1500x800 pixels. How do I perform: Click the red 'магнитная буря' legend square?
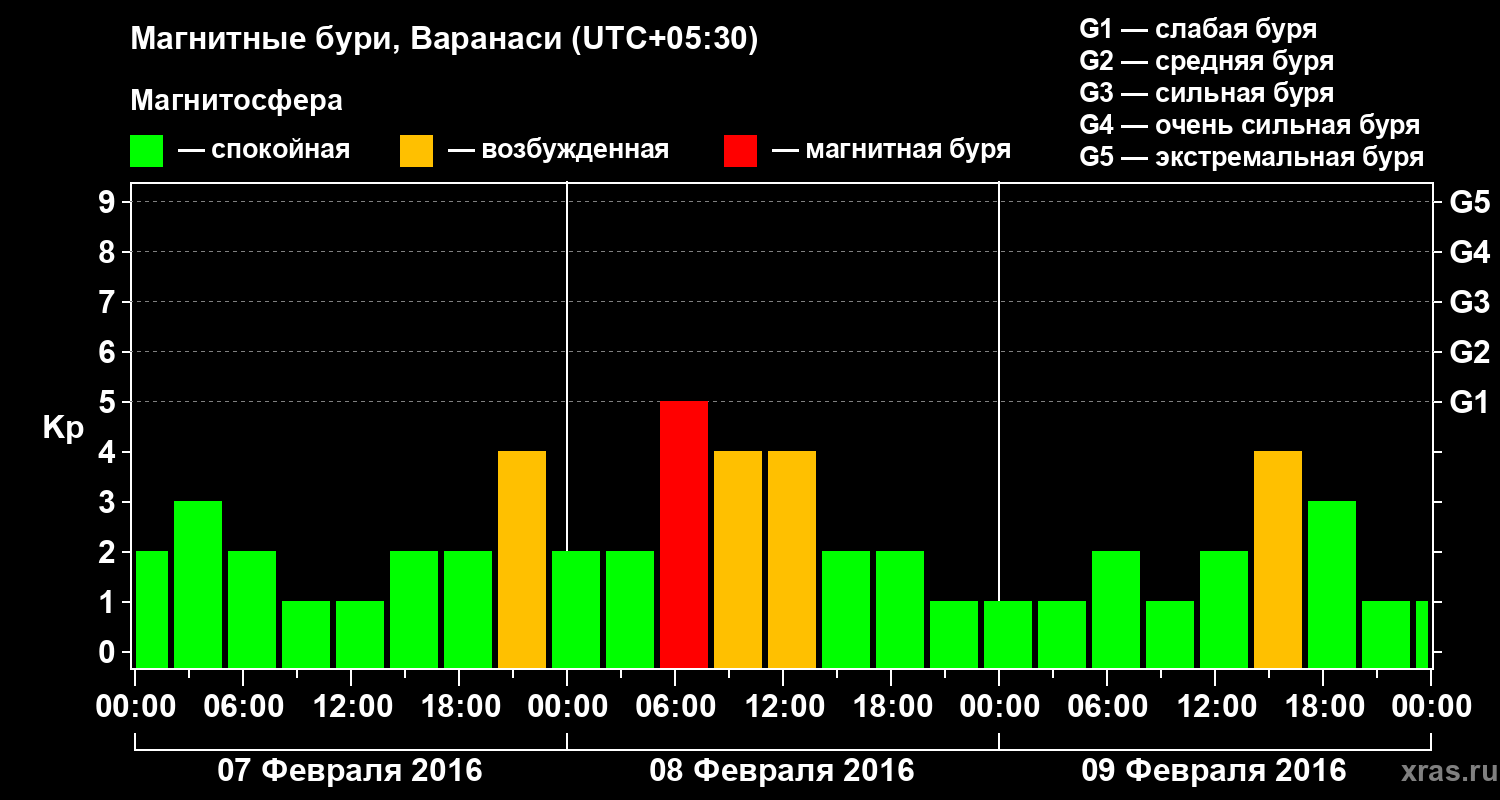(741, 151)
